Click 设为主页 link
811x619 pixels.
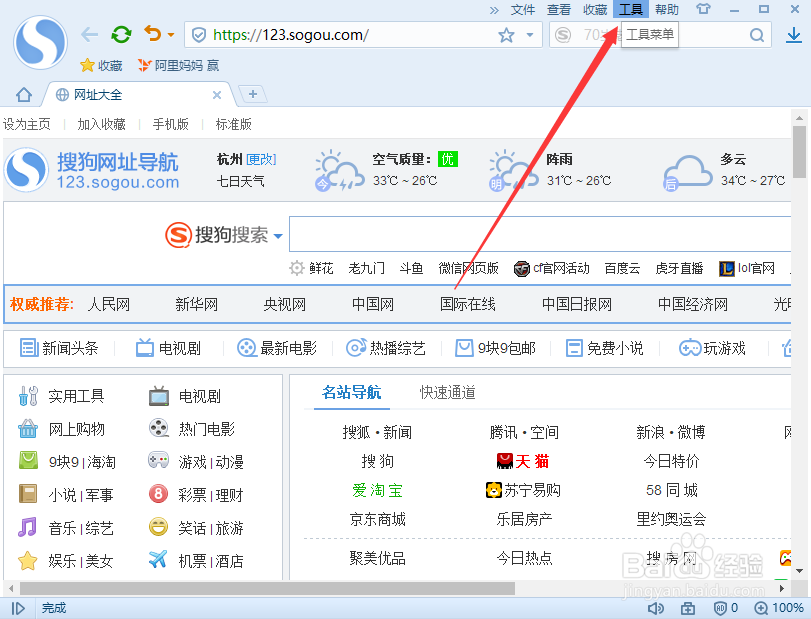click(27, 124)
